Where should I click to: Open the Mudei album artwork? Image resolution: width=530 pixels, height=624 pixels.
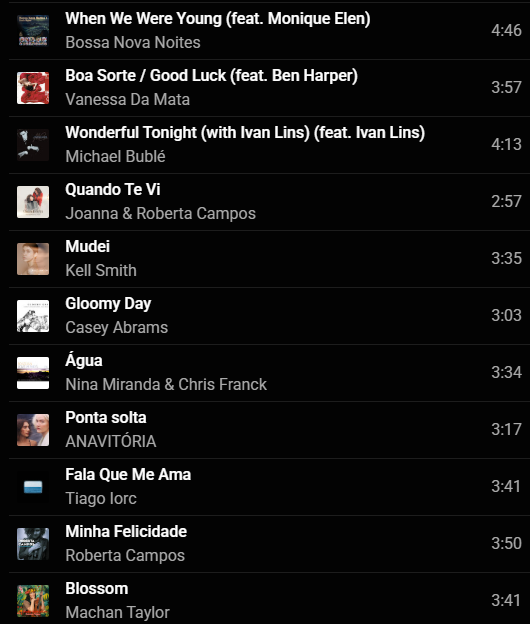(33, 259)
